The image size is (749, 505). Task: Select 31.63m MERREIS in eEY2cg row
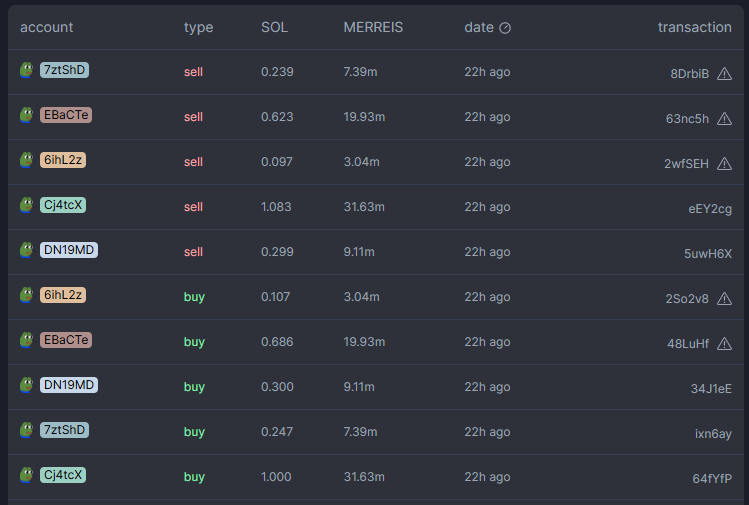pos(364,207)
